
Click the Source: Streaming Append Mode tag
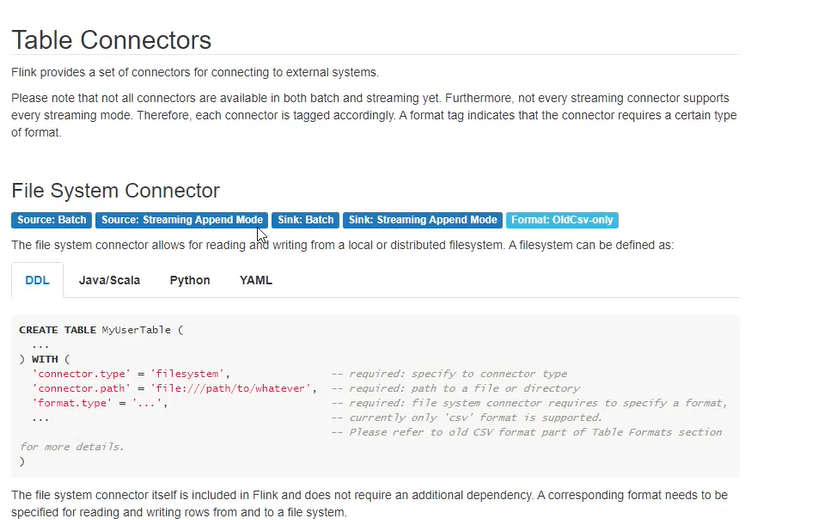(x=182, y=220)
